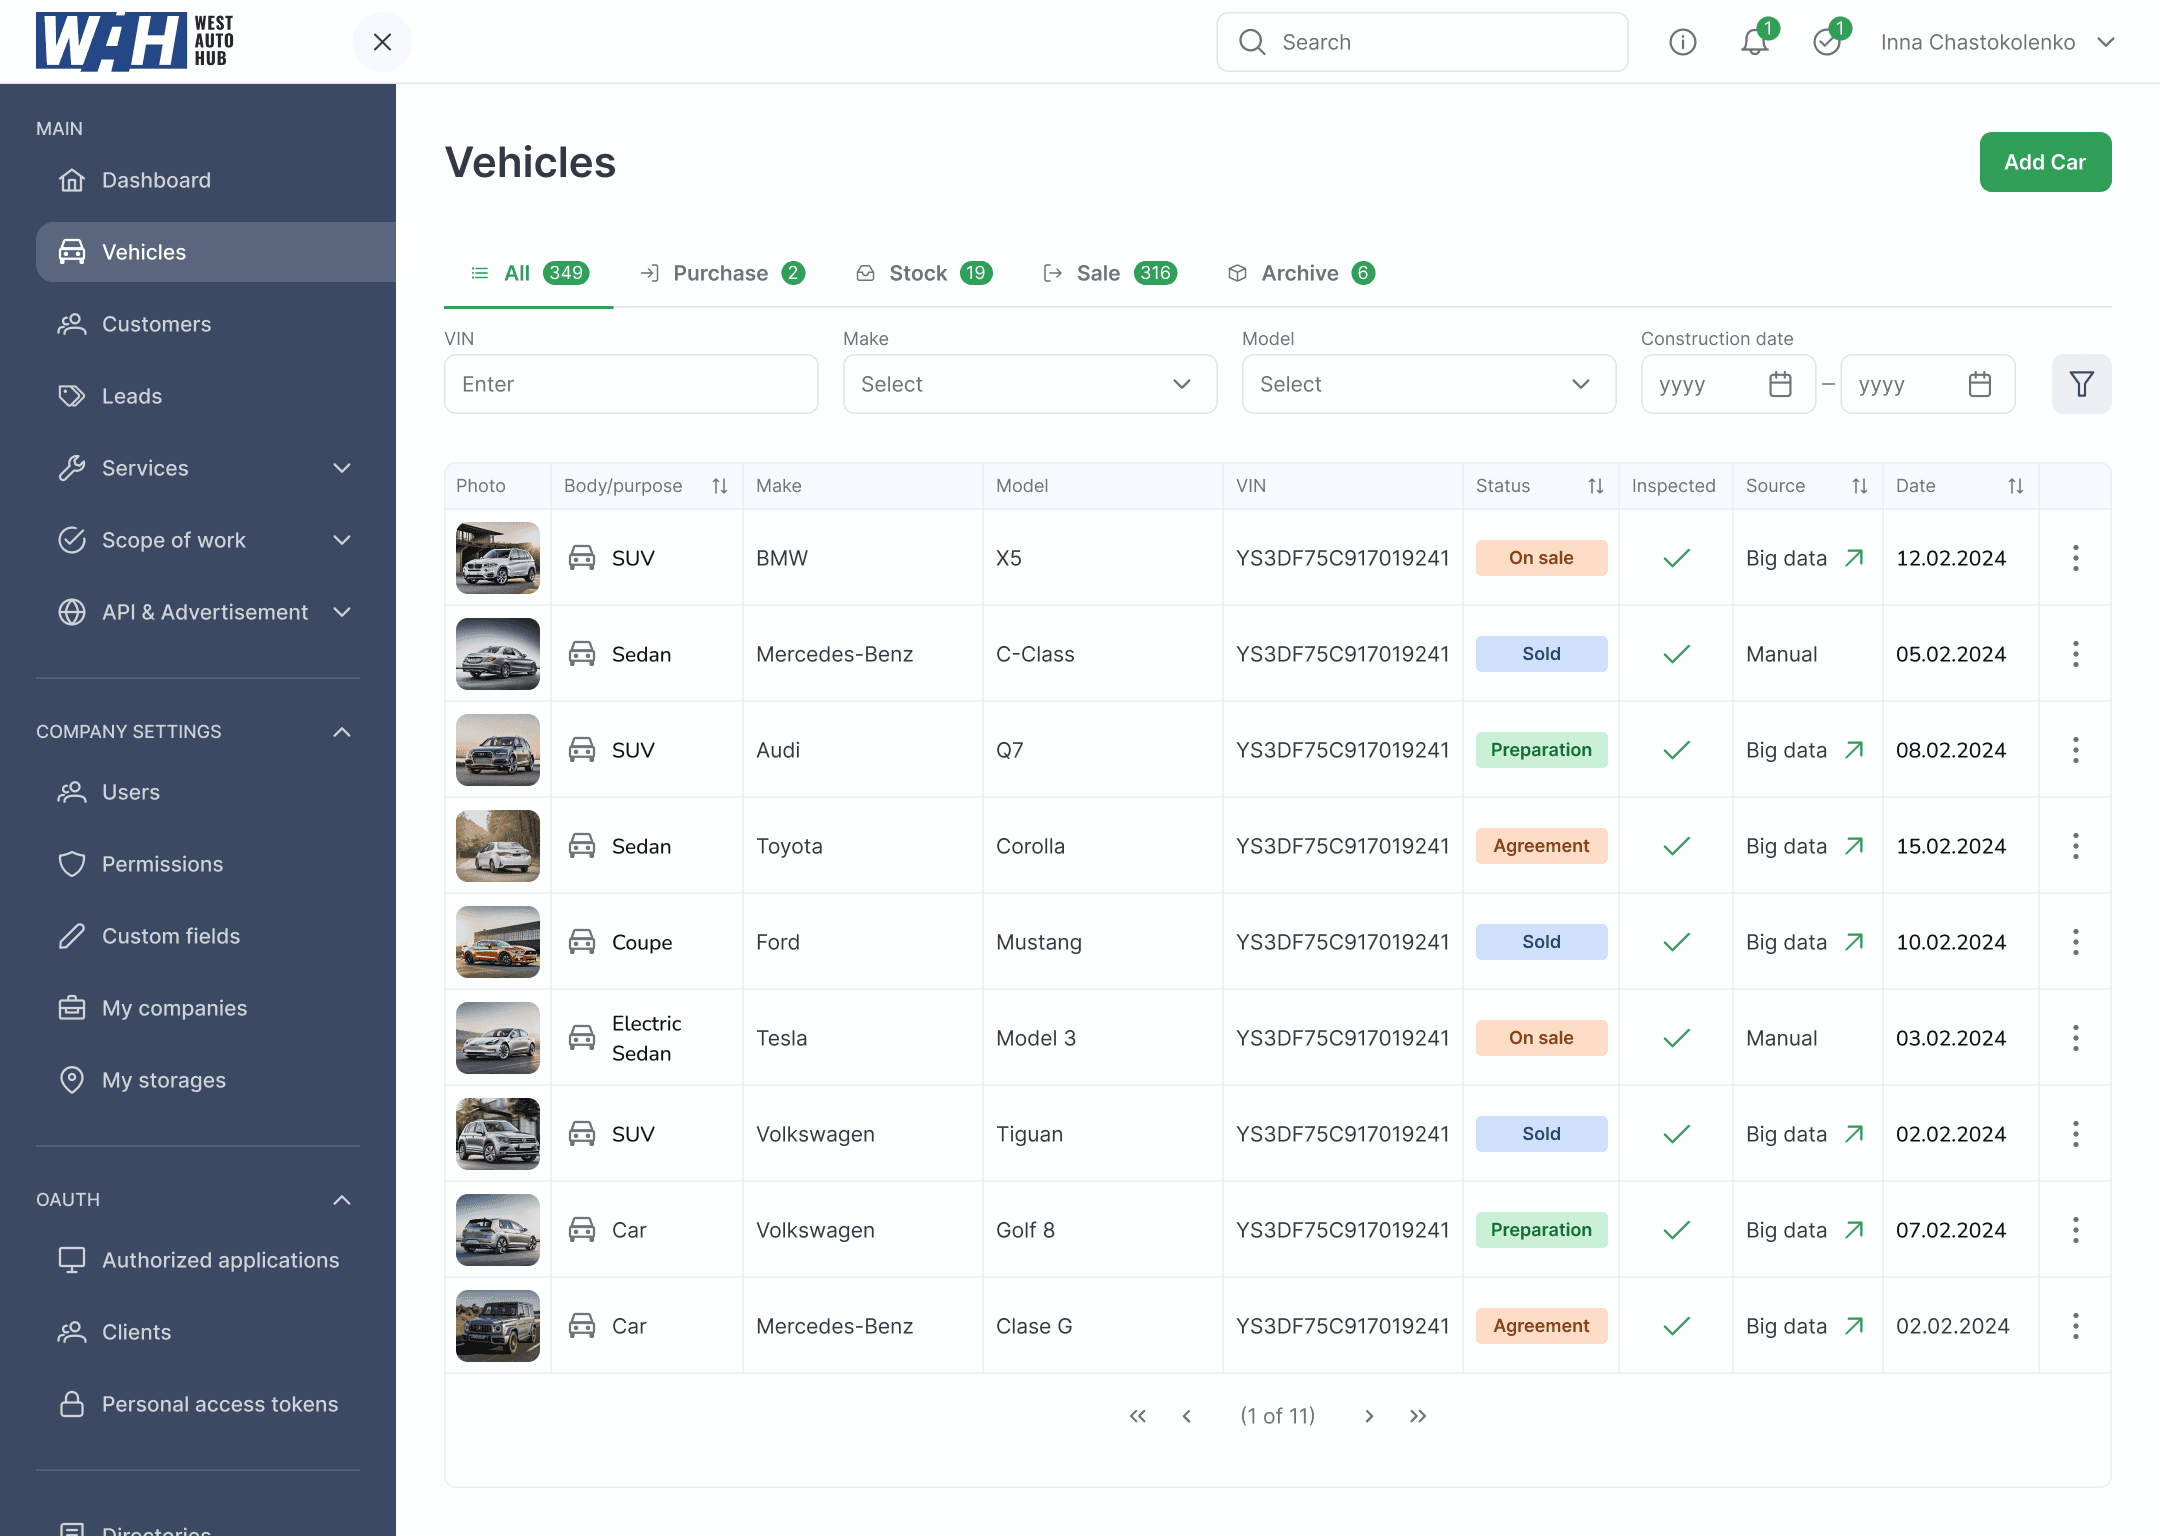Click the filter funnel icon
This screenshot has width=2160, height=1536.
(x=2081, y=384)
